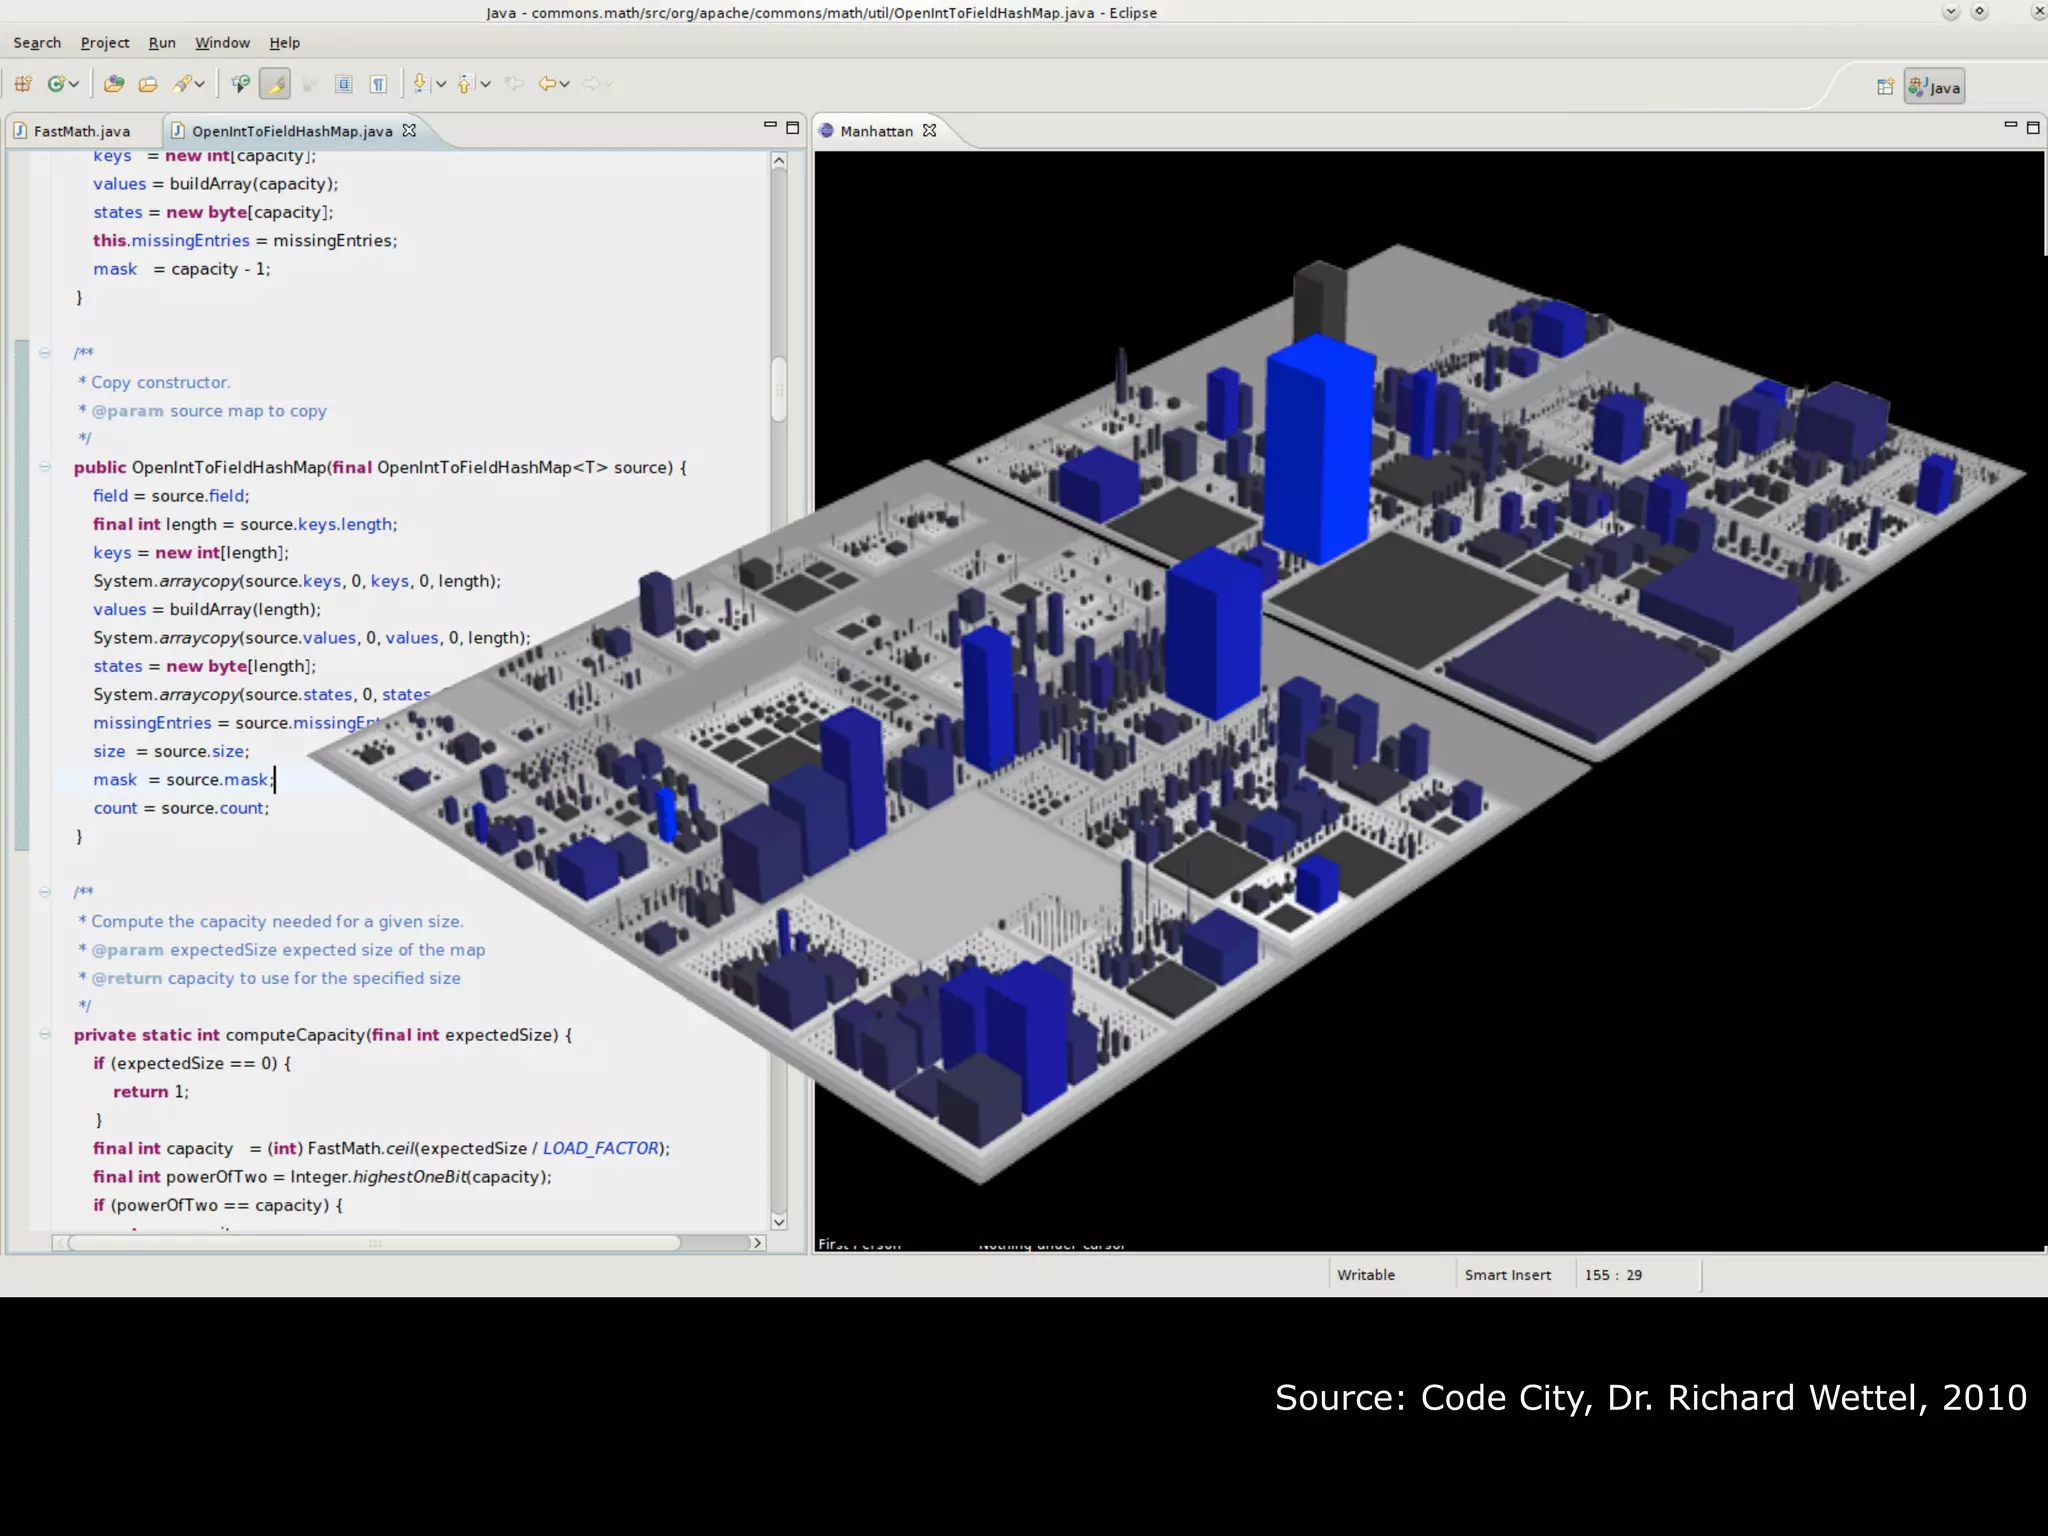Toggle the Mark Occurrences highlighter button

coord(275,84)
